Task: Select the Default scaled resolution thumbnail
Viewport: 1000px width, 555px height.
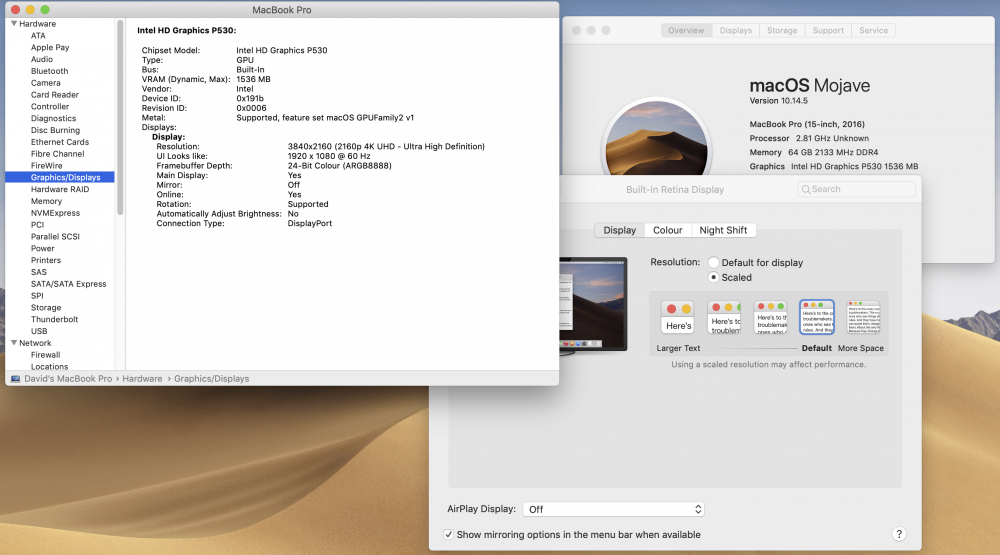Action: [817, 317]
